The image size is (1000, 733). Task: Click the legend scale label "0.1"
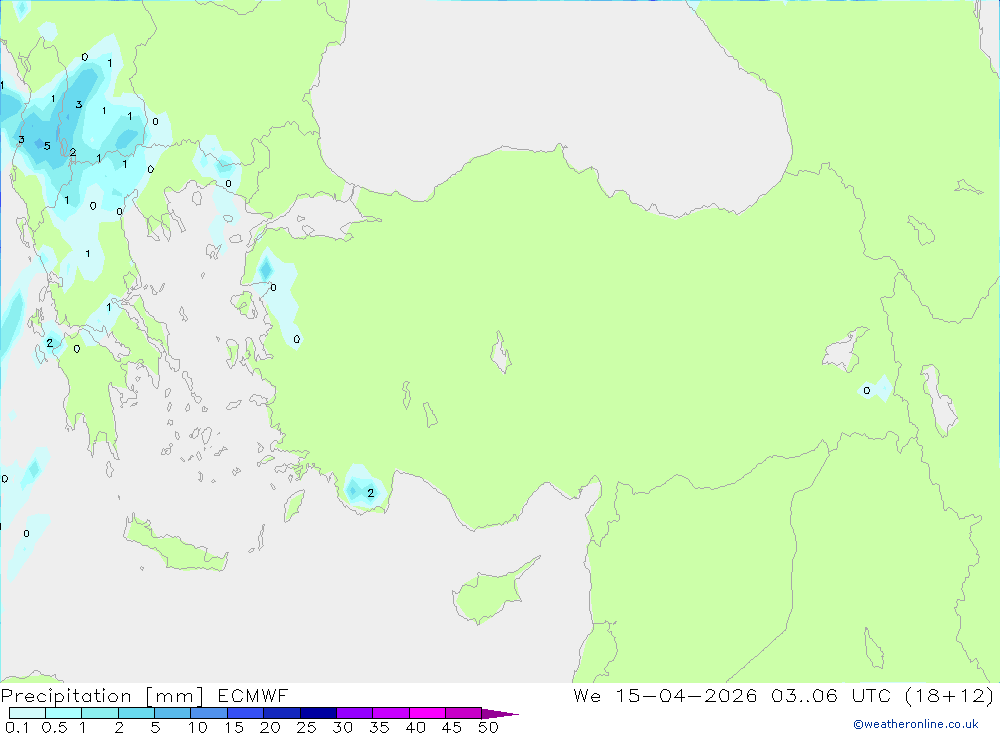[x=17, y=727]
